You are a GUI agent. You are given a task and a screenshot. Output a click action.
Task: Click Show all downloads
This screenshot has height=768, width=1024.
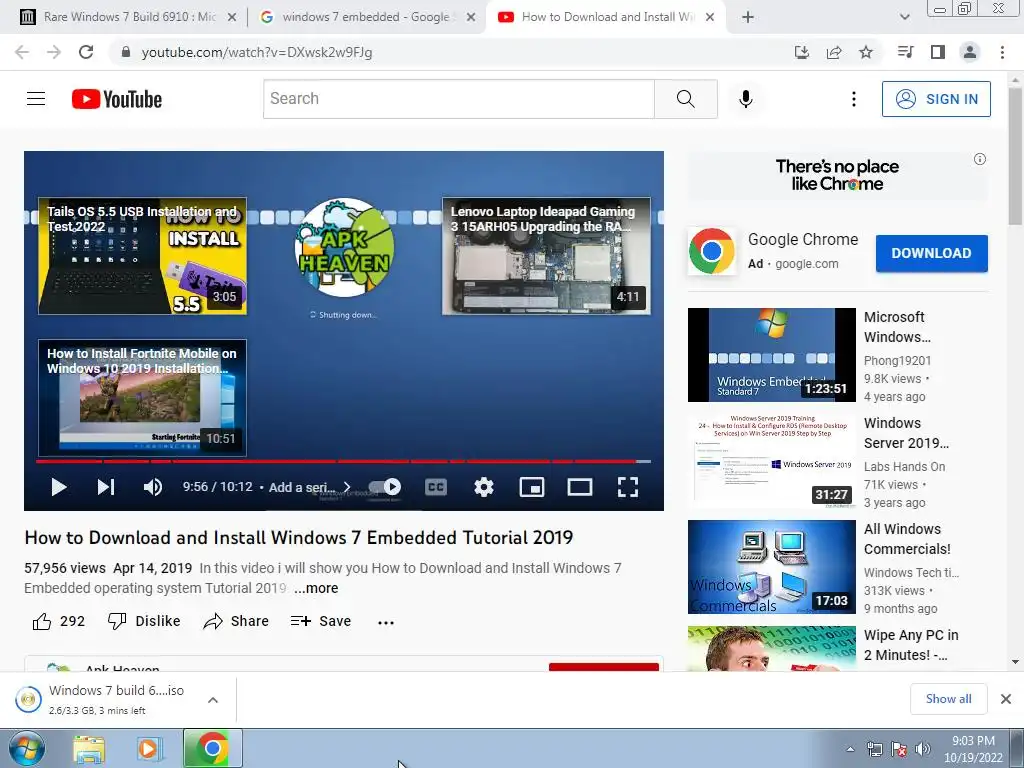pyautogui.click(x=948, y=699)
